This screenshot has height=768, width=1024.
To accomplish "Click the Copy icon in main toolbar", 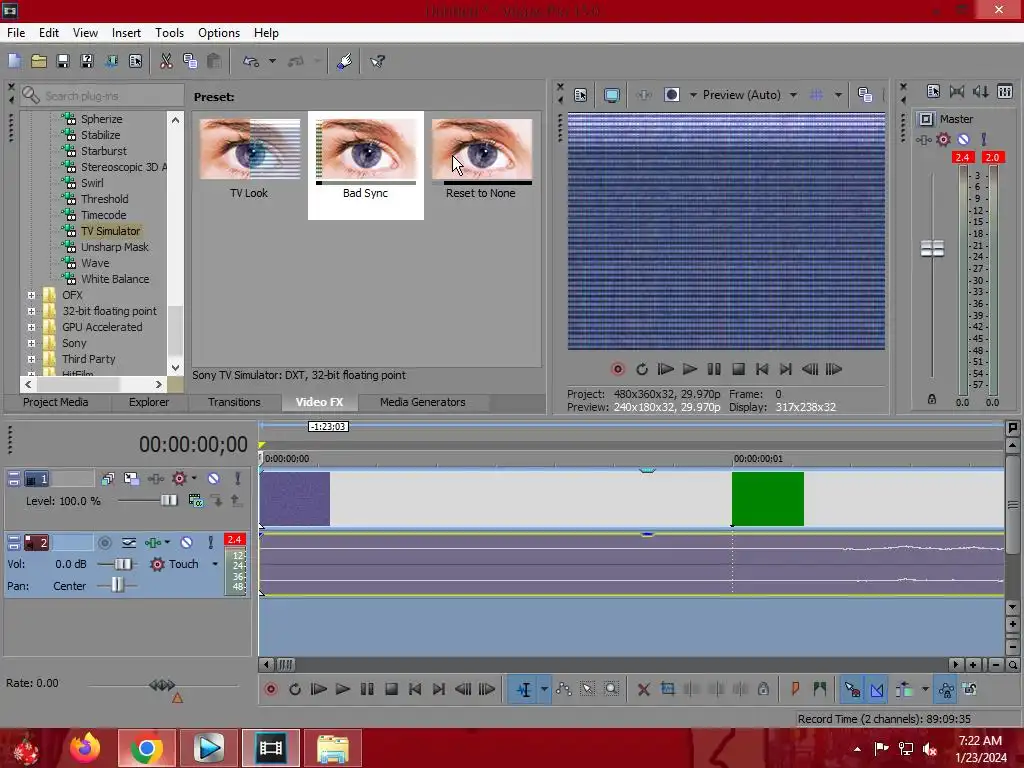I will pos(190,61).
